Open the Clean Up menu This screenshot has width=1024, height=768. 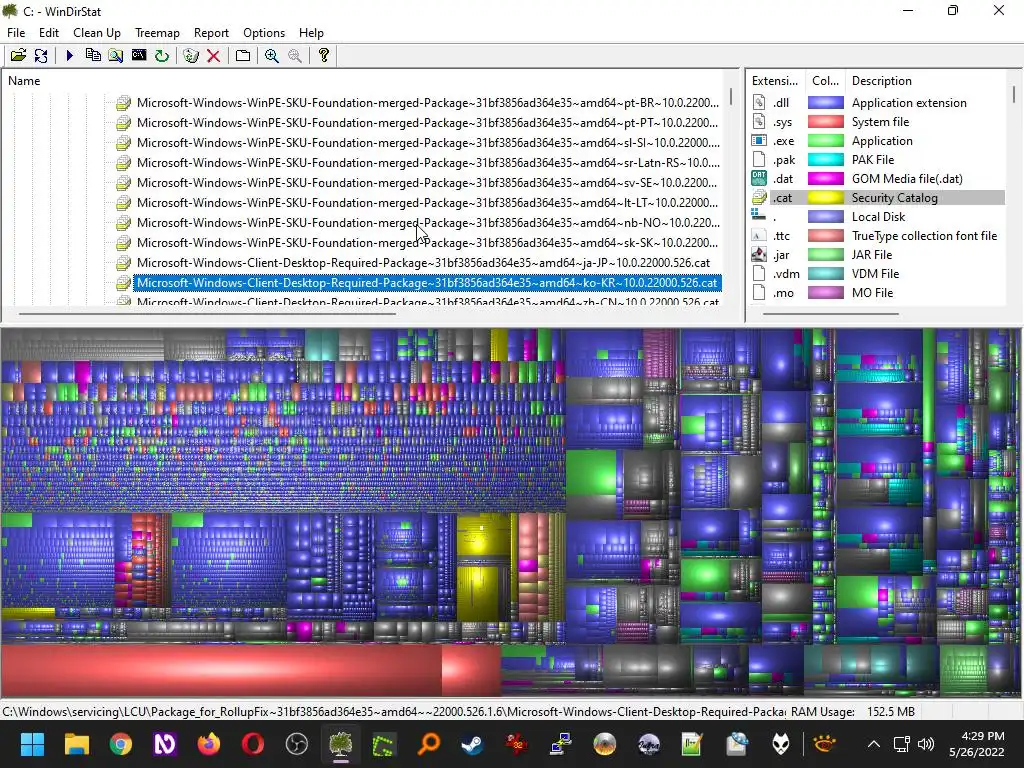97,33
